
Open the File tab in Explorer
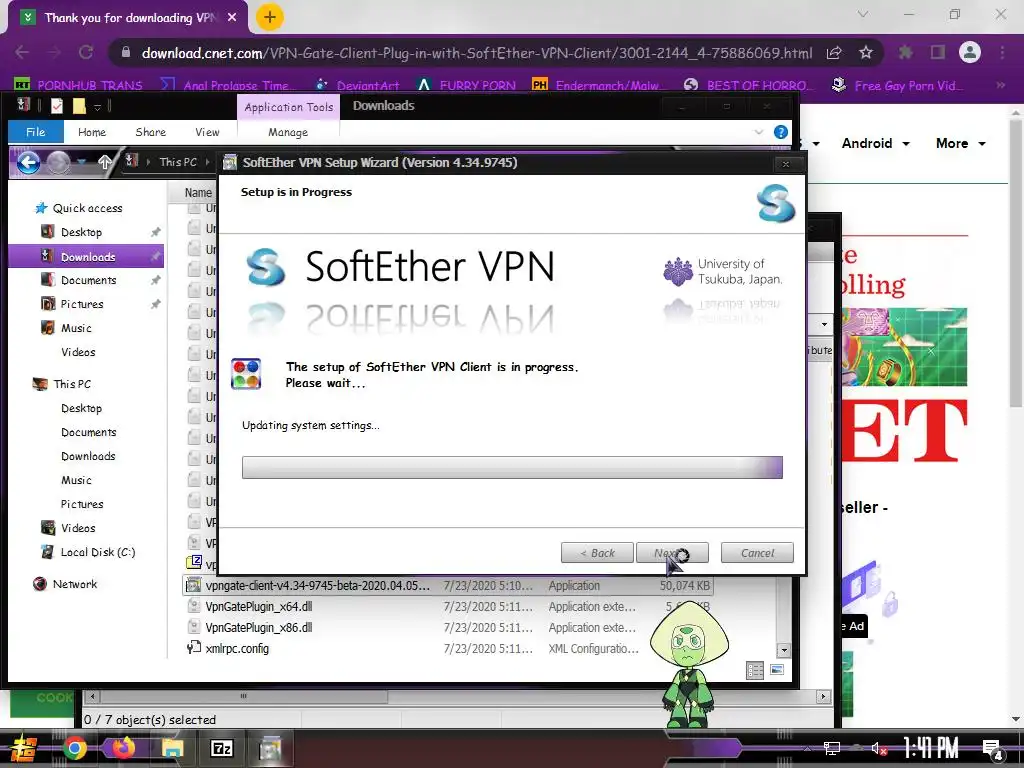point(35,132)
